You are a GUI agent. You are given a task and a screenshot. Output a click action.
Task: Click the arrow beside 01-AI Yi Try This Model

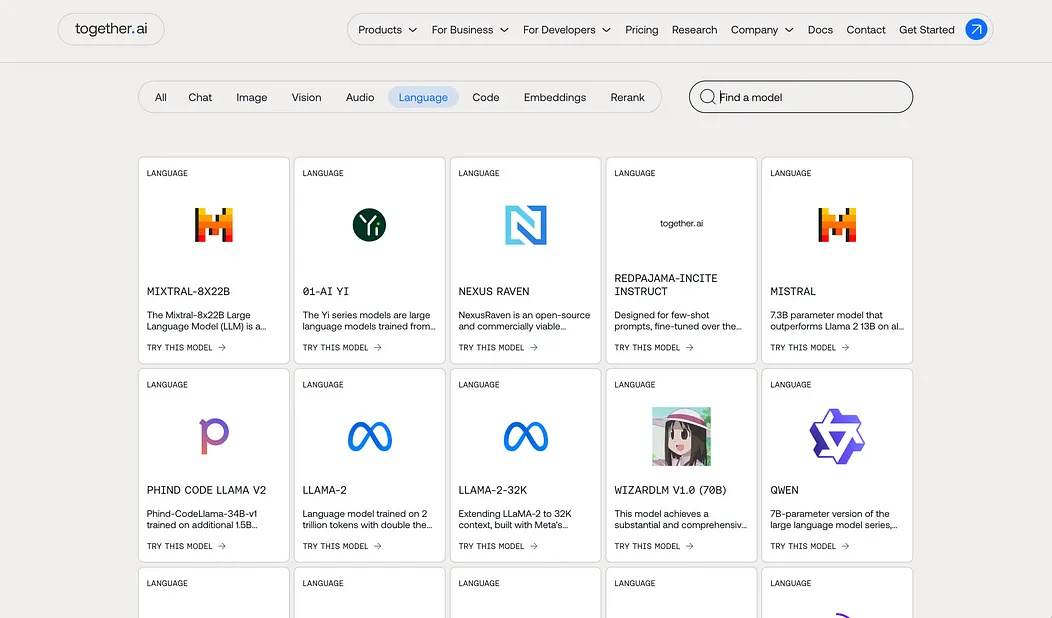[x=378, y=348]
